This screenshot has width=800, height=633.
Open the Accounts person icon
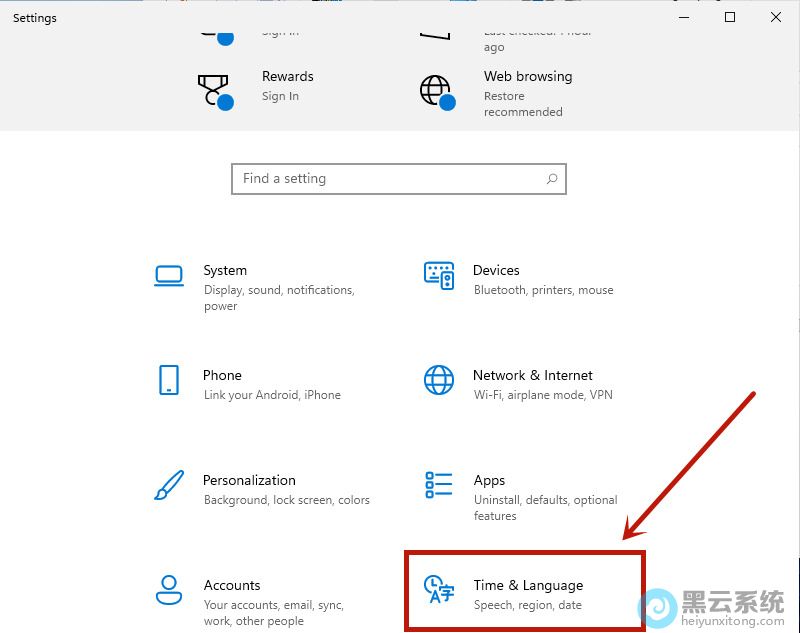tap(169, 590)
